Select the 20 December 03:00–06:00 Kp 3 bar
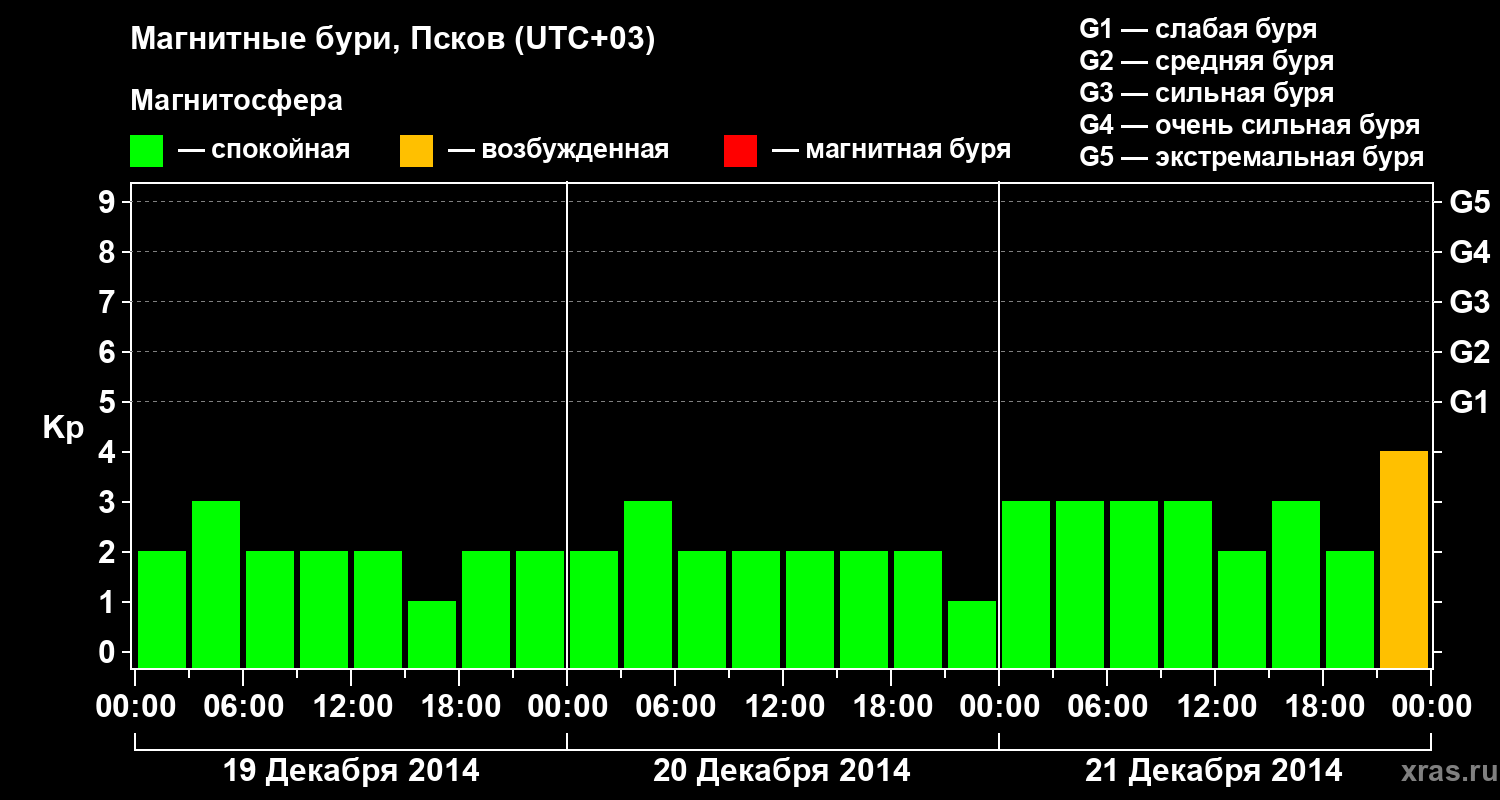The width and height of the screenshot is (1500, 800). [648, 585]
